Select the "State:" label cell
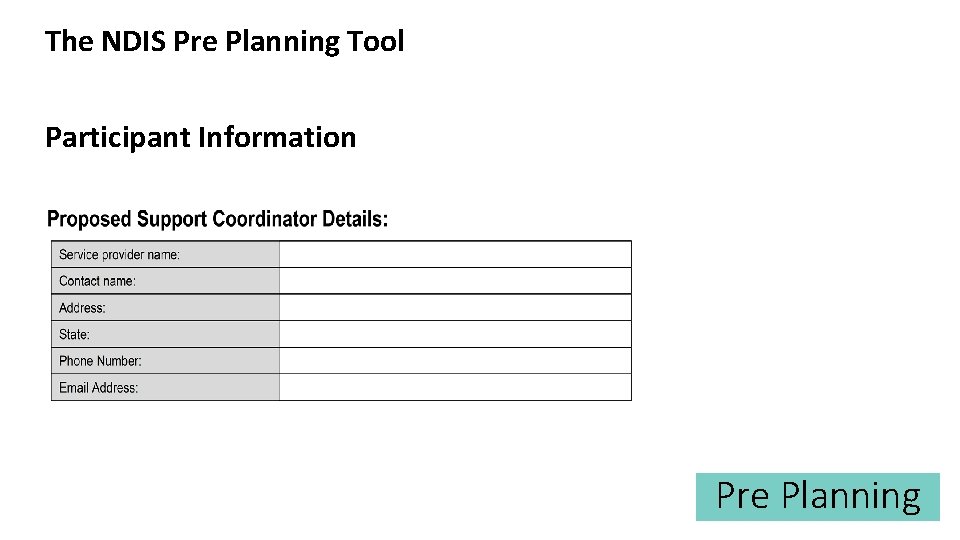Screen dimensions: 960x540 coord(165,334)
